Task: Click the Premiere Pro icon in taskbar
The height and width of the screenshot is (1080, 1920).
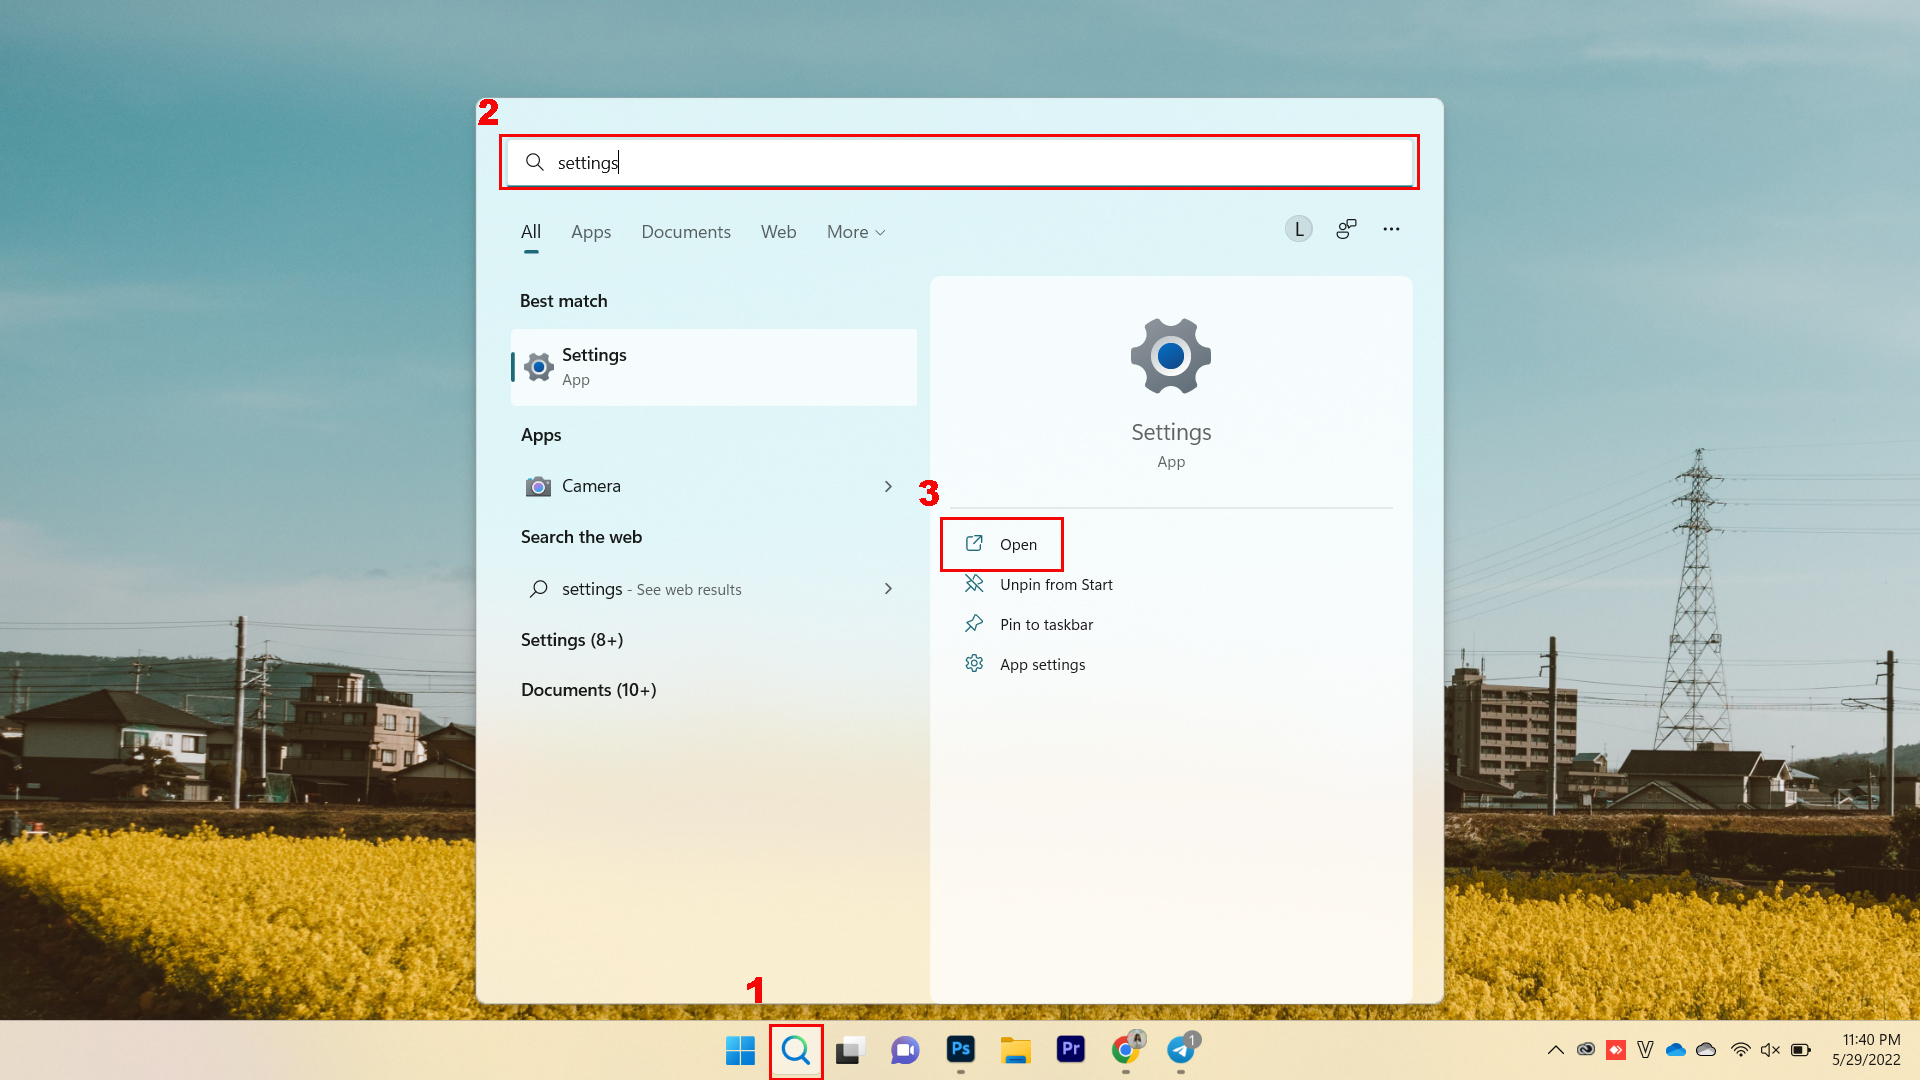Action: 1071,1048
